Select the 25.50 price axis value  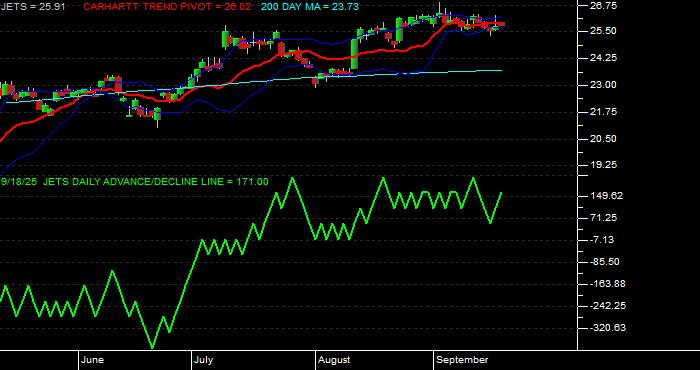click(604, 31)
